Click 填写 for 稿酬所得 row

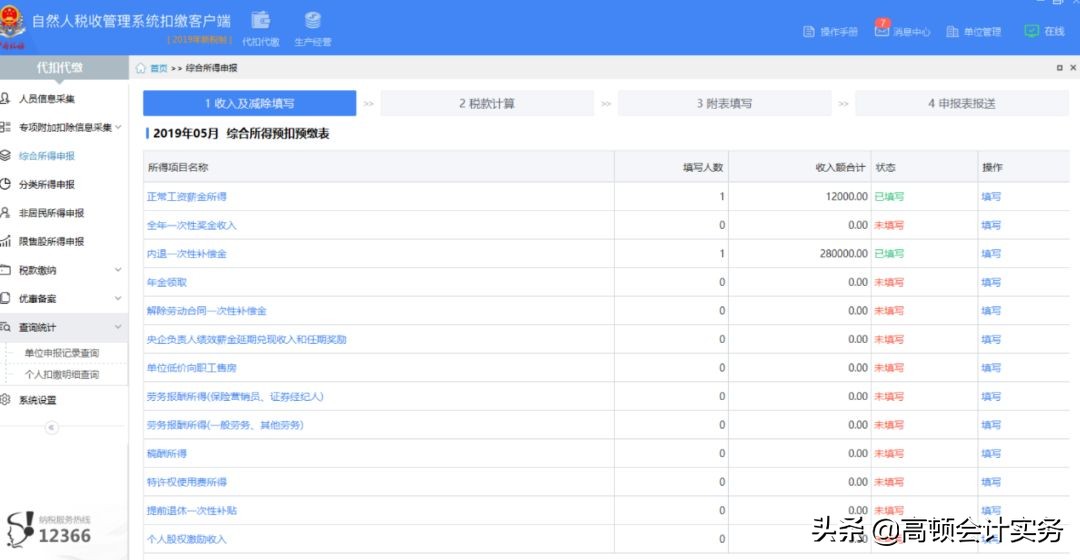(991, 453)
